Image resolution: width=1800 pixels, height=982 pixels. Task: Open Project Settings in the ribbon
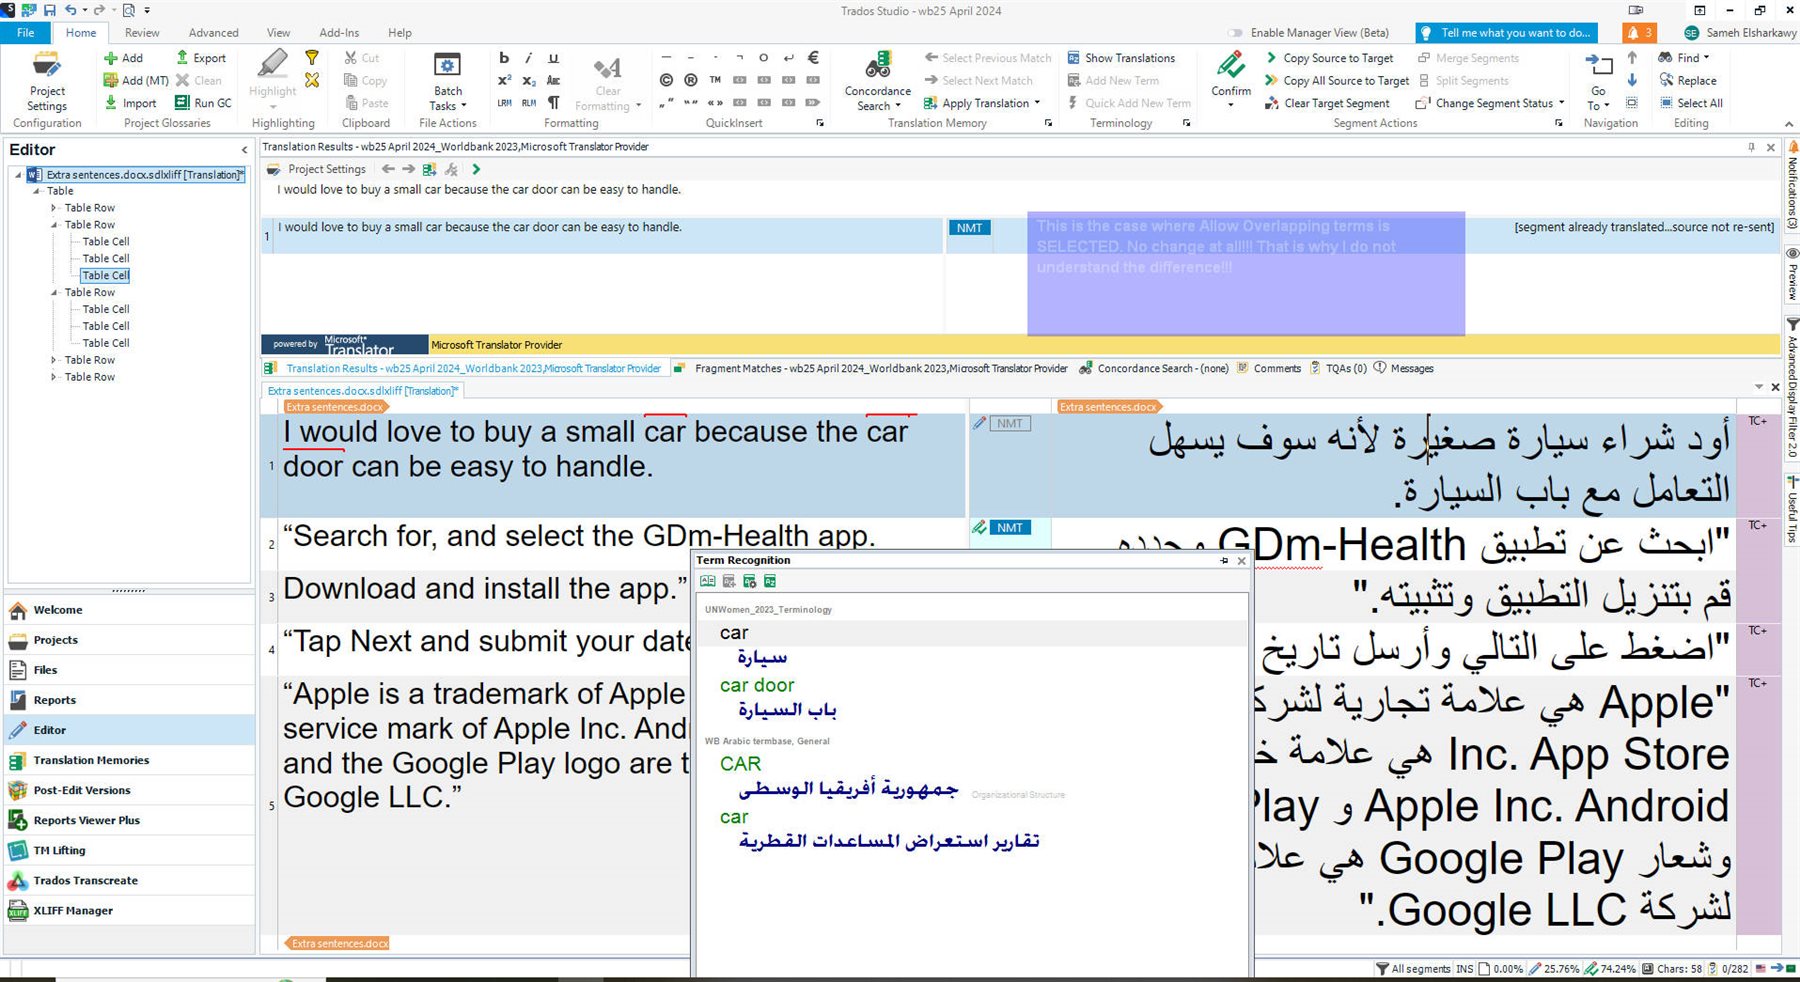point(47,81)
